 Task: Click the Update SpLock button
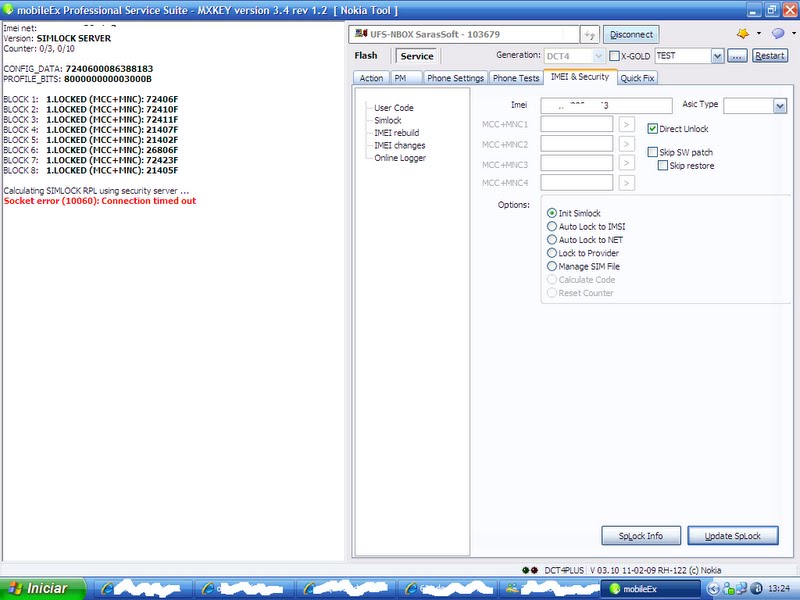coord(733,536)
